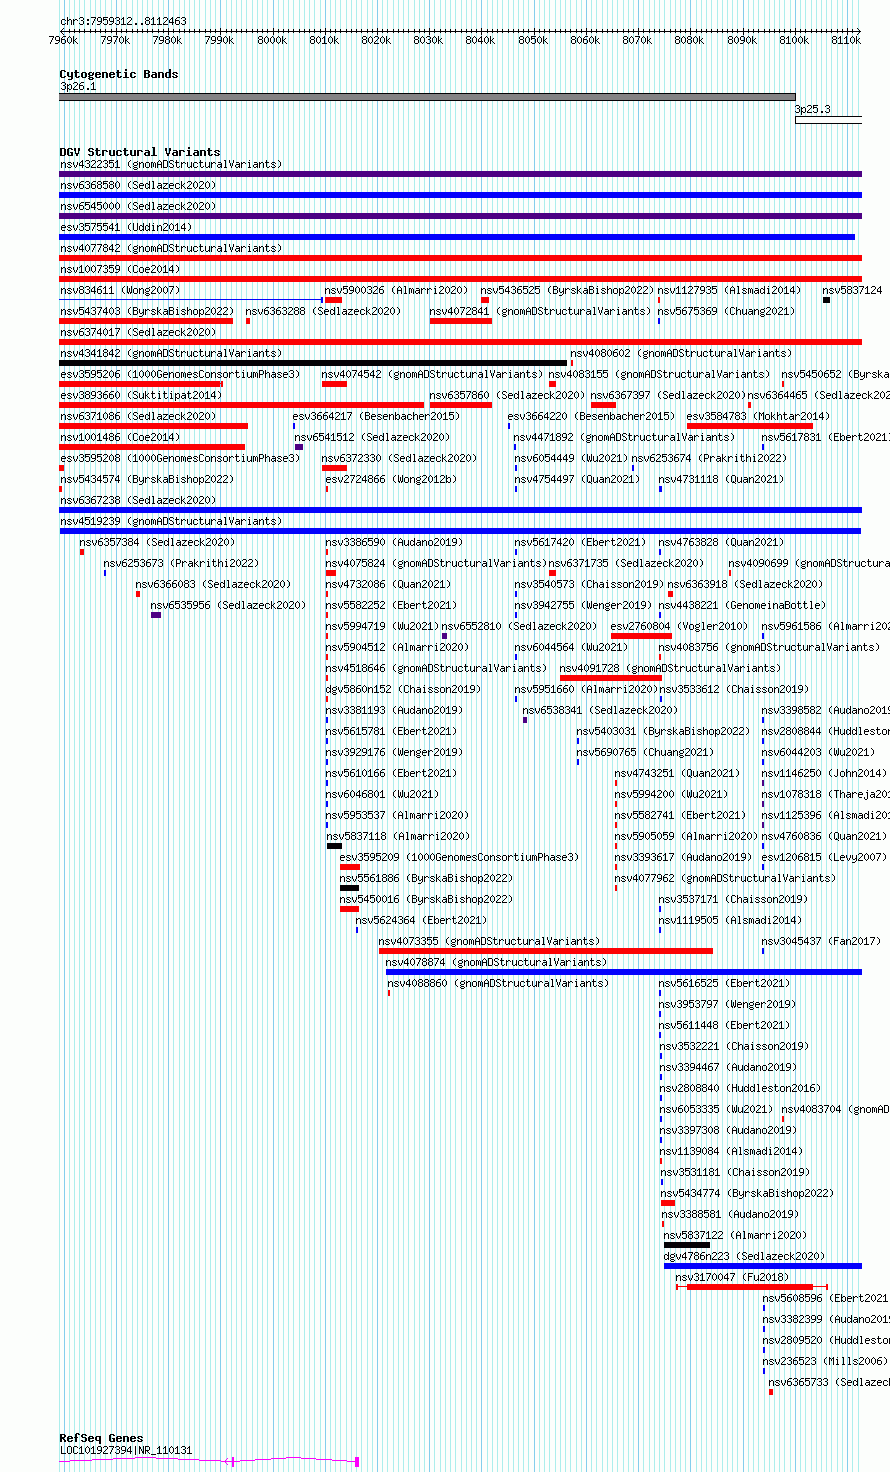This screenshot has width=890, height=1472.
Task: Click the blue bar under dgv4786n223
Action: 763,1266
